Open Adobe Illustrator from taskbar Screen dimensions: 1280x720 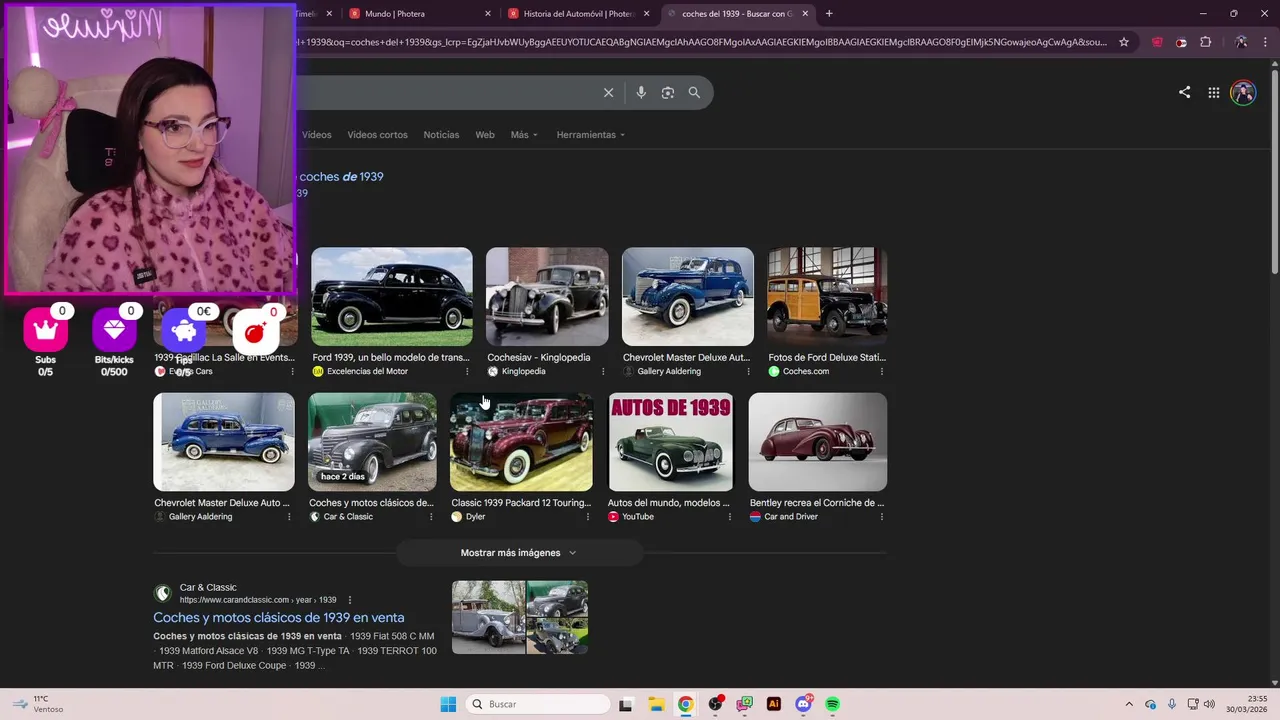click(773, 704)
